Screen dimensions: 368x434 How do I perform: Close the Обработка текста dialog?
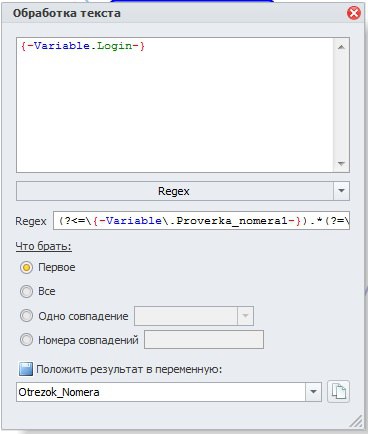(x=354, y=13)
